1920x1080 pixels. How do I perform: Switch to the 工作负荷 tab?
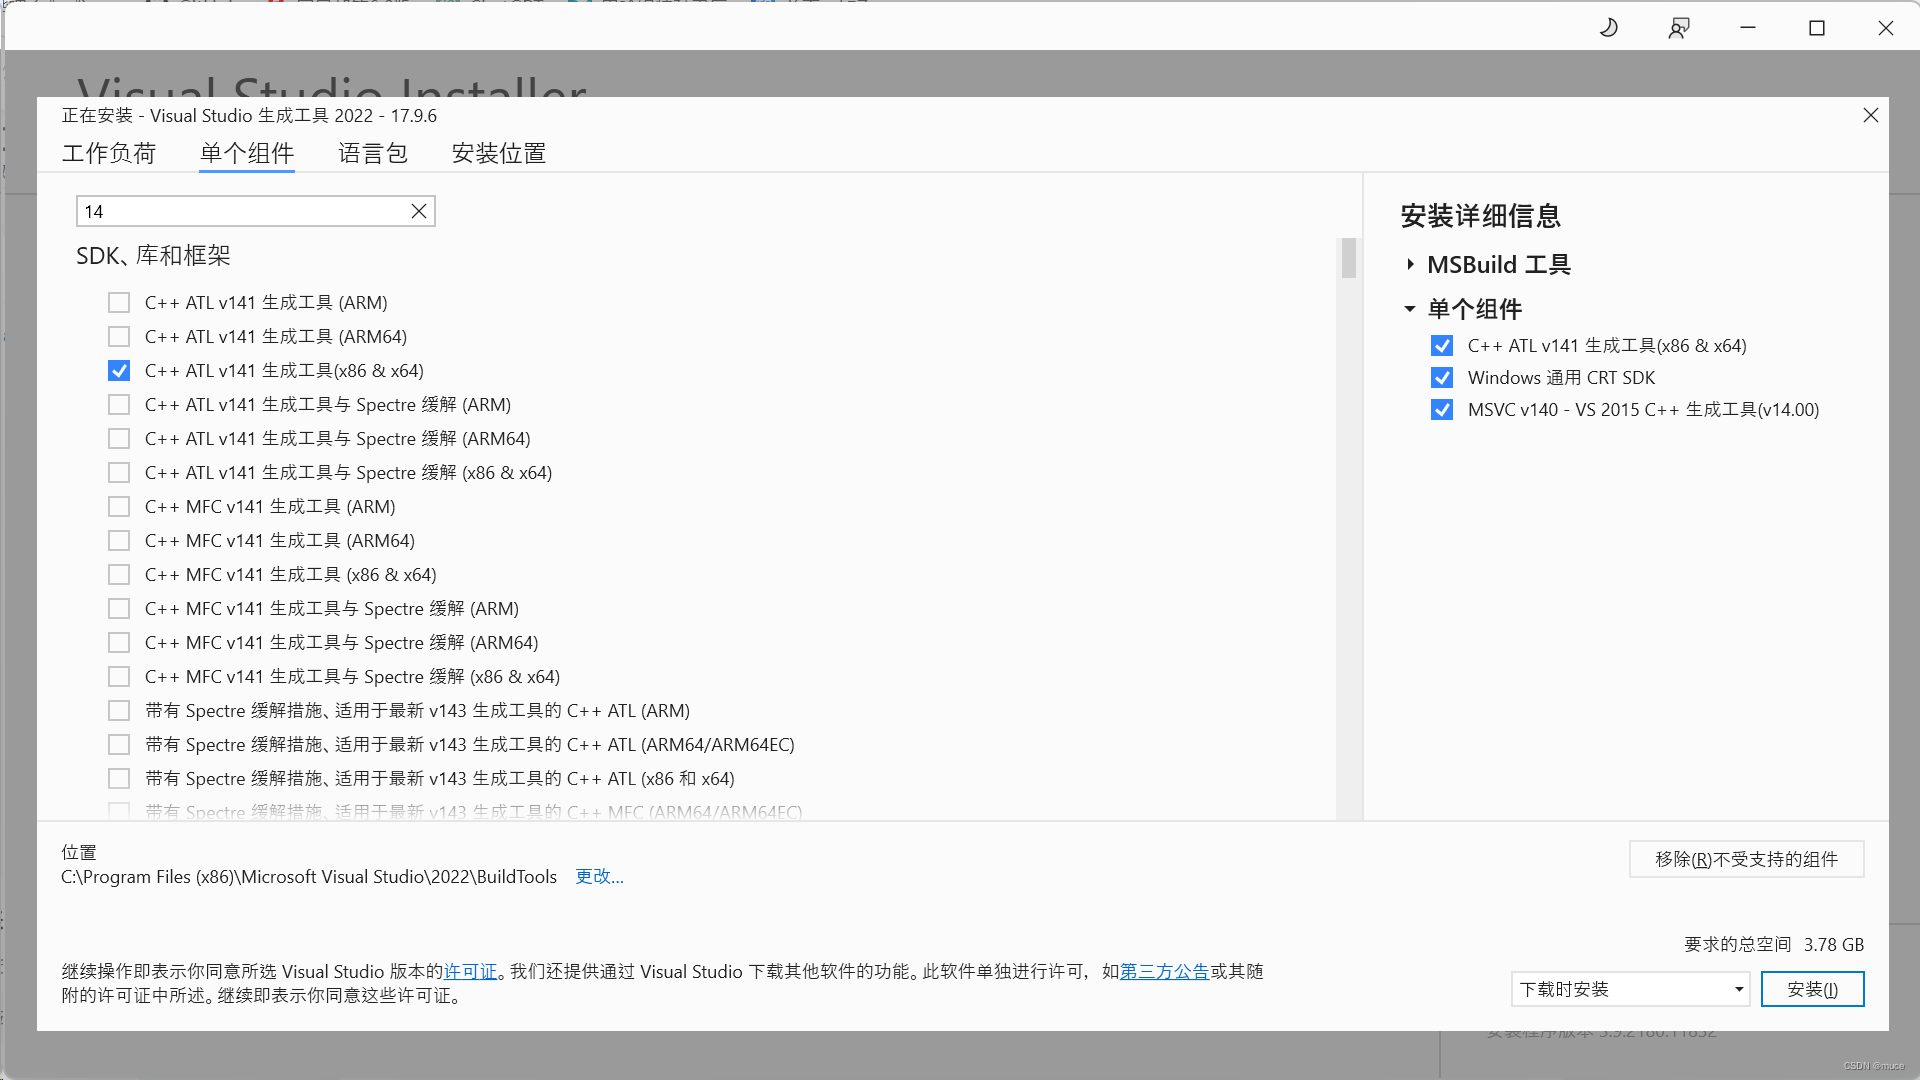coord(109,153)
